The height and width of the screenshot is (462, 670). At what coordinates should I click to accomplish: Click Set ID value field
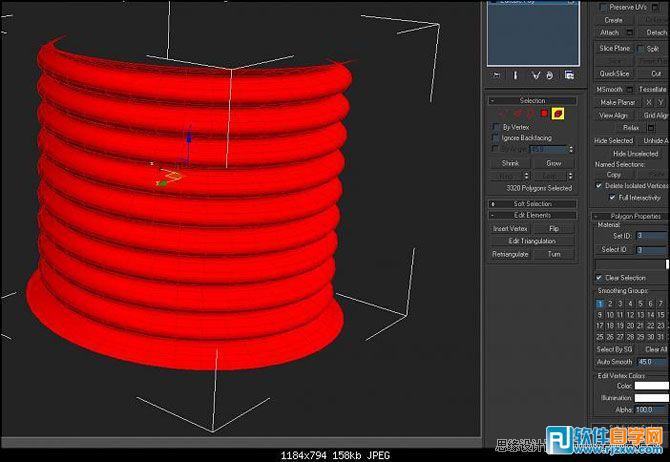[652, 235]
